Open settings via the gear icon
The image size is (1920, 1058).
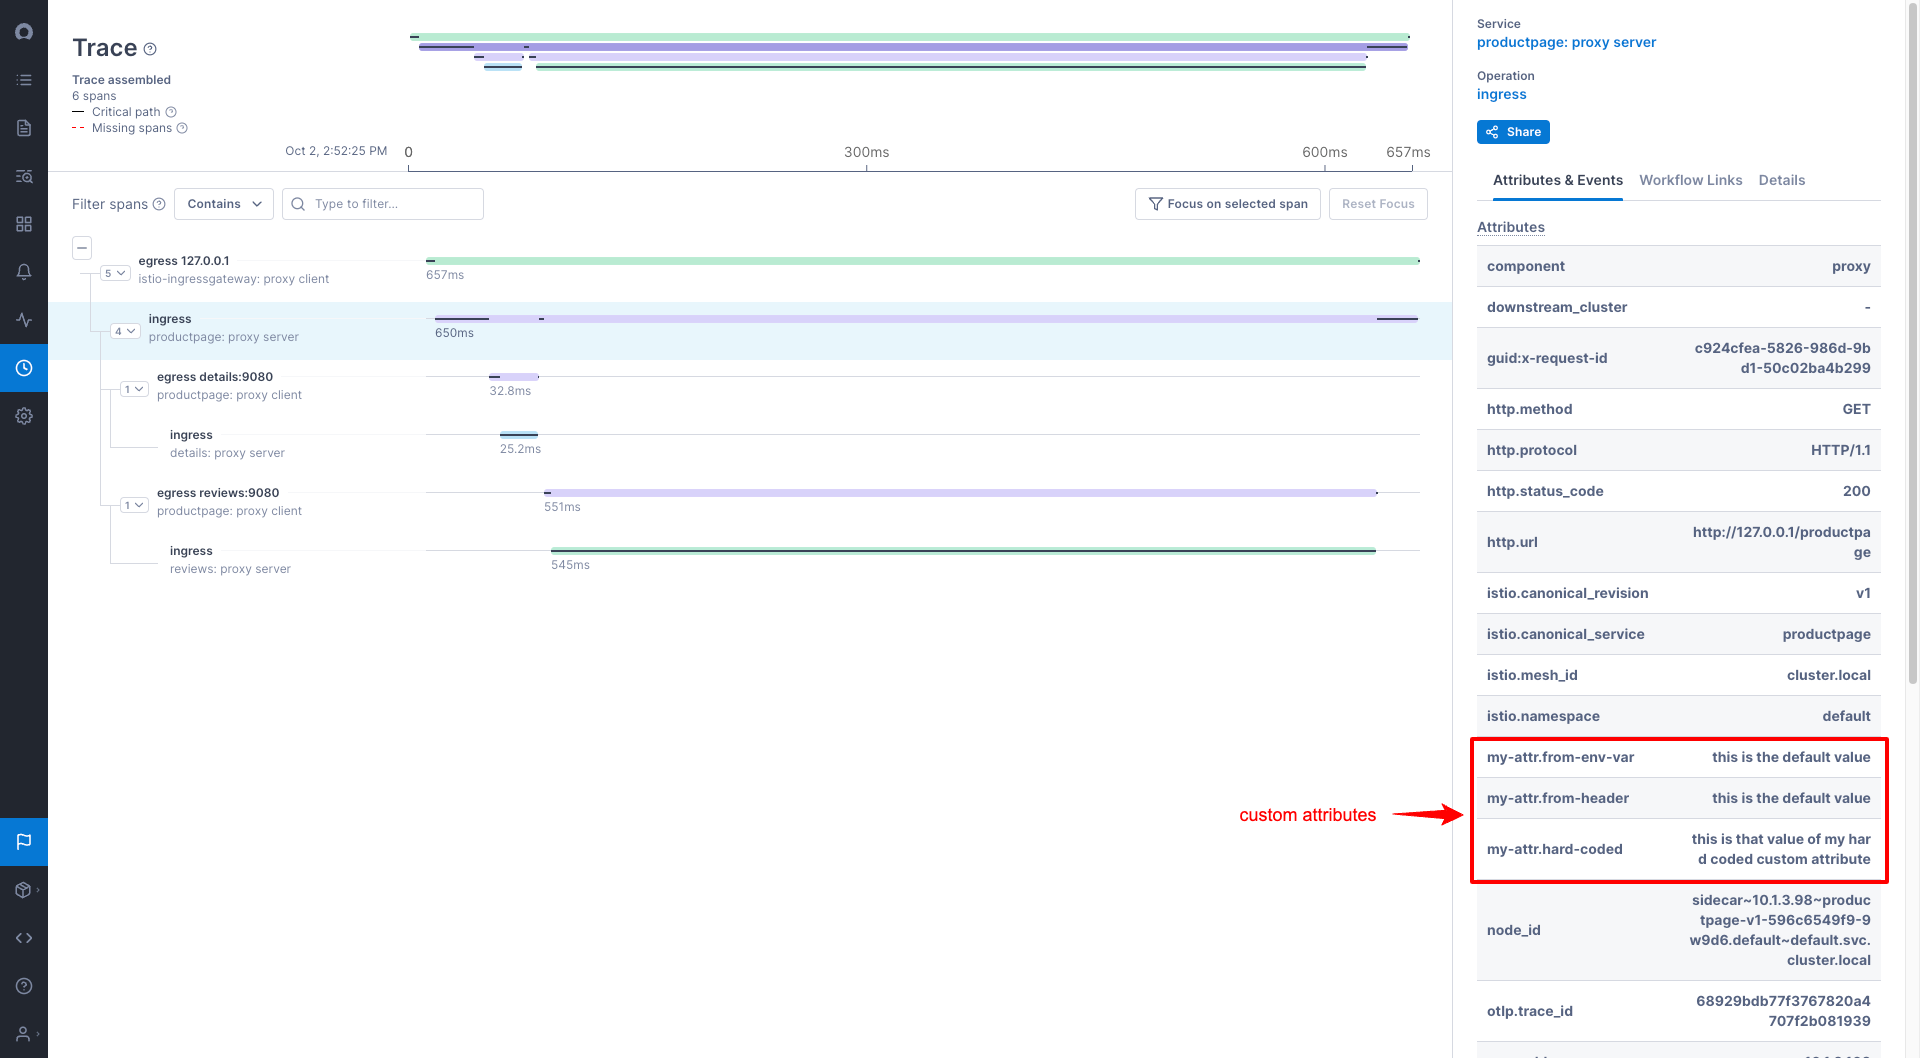(x=24, y=416)
